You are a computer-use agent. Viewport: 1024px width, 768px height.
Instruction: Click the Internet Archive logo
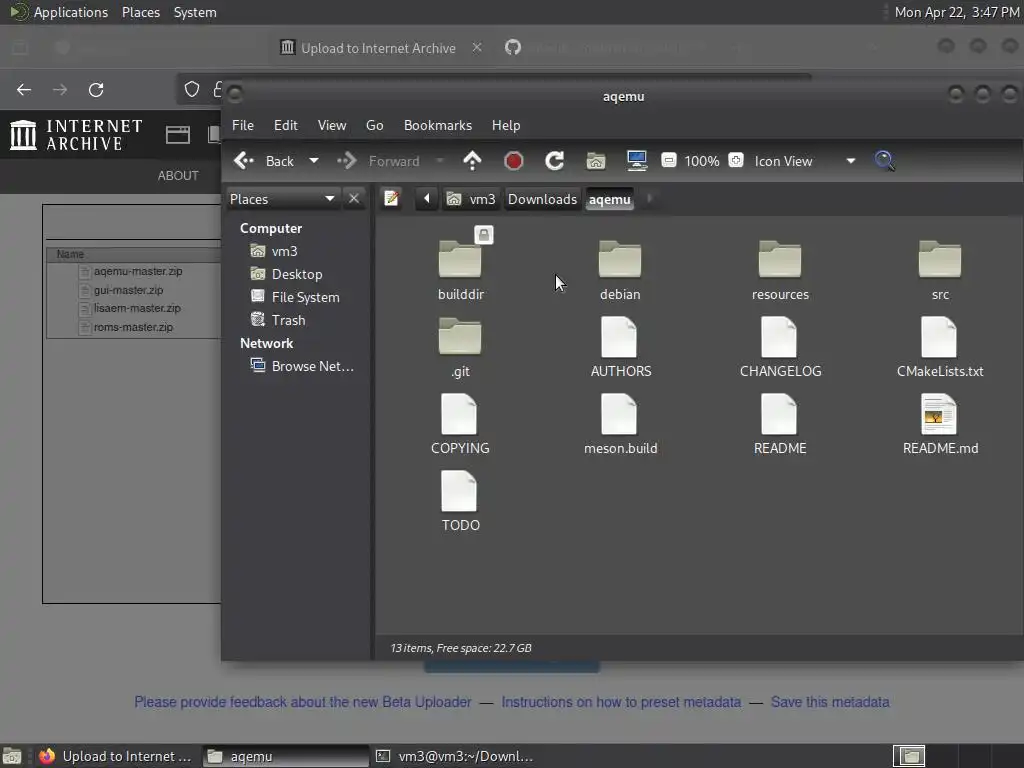pos(76,135)
